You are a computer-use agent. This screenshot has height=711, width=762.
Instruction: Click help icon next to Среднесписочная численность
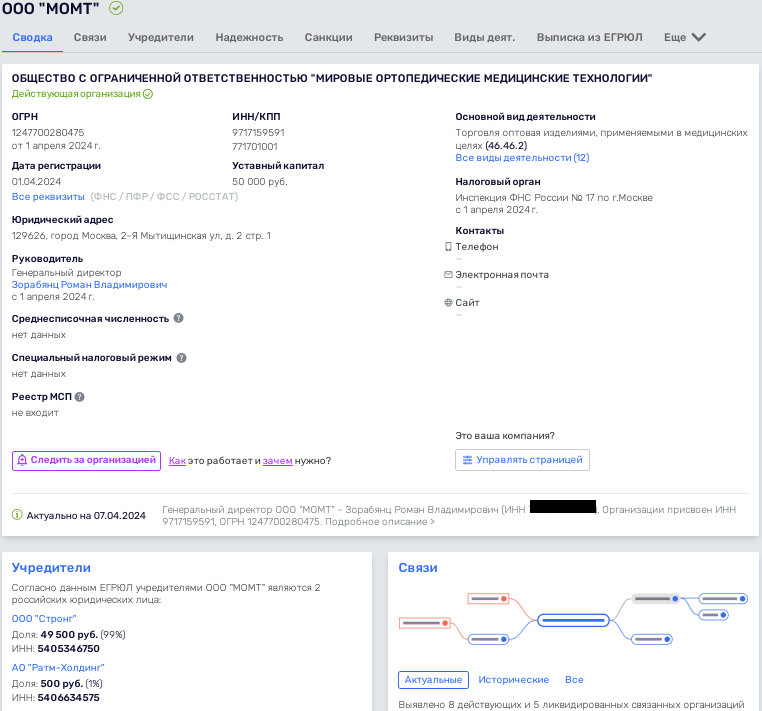tap(179, 318)
